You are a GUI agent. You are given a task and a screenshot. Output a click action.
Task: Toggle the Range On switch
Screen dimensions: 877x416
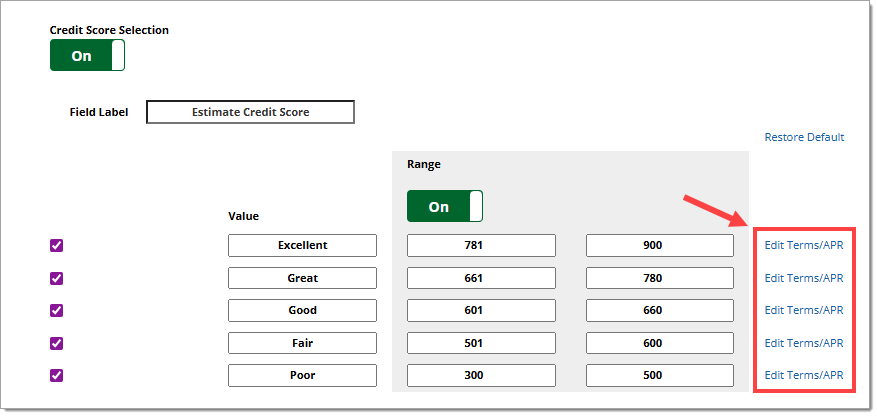(444, 207)
